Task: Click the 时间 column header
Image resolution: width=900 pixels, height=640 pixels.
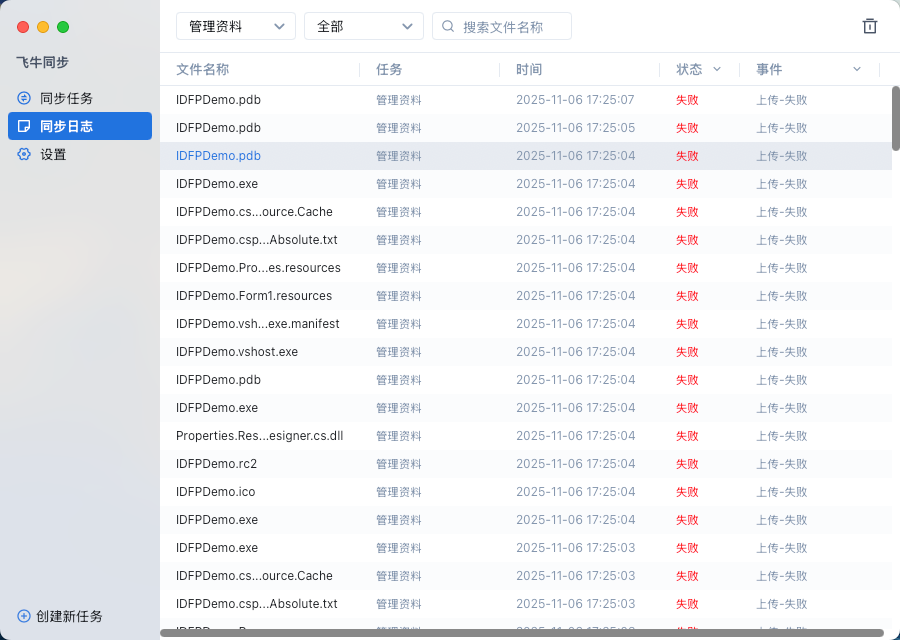Action: tap(529, 69)
